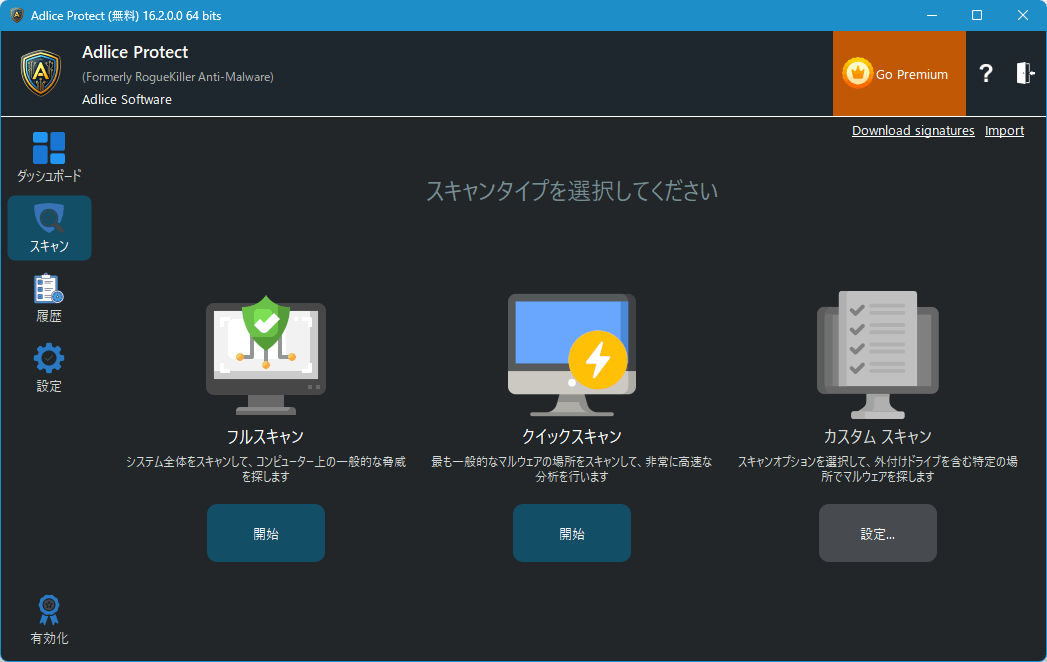Click the custom scan checklist monitor image
Image resolution: width=1047 pixels, height=662 pixels.
[877, 355]
